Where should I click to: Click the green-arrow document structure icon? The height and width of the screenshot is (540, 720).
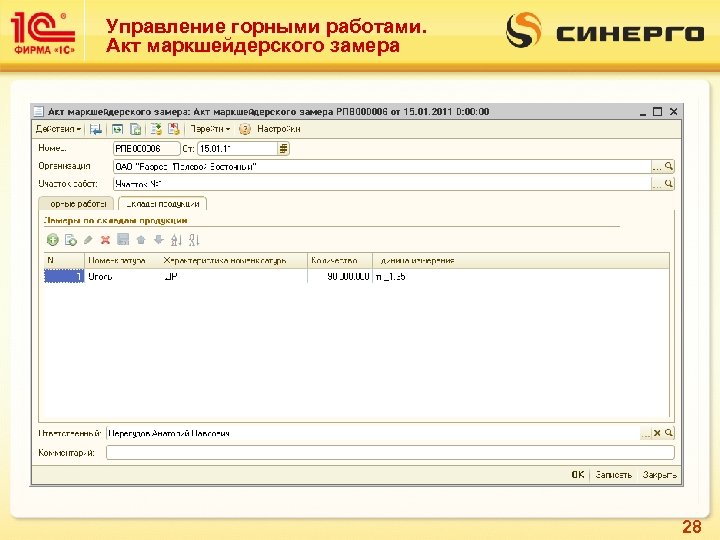pyautogui.click(x=156, y=129)
